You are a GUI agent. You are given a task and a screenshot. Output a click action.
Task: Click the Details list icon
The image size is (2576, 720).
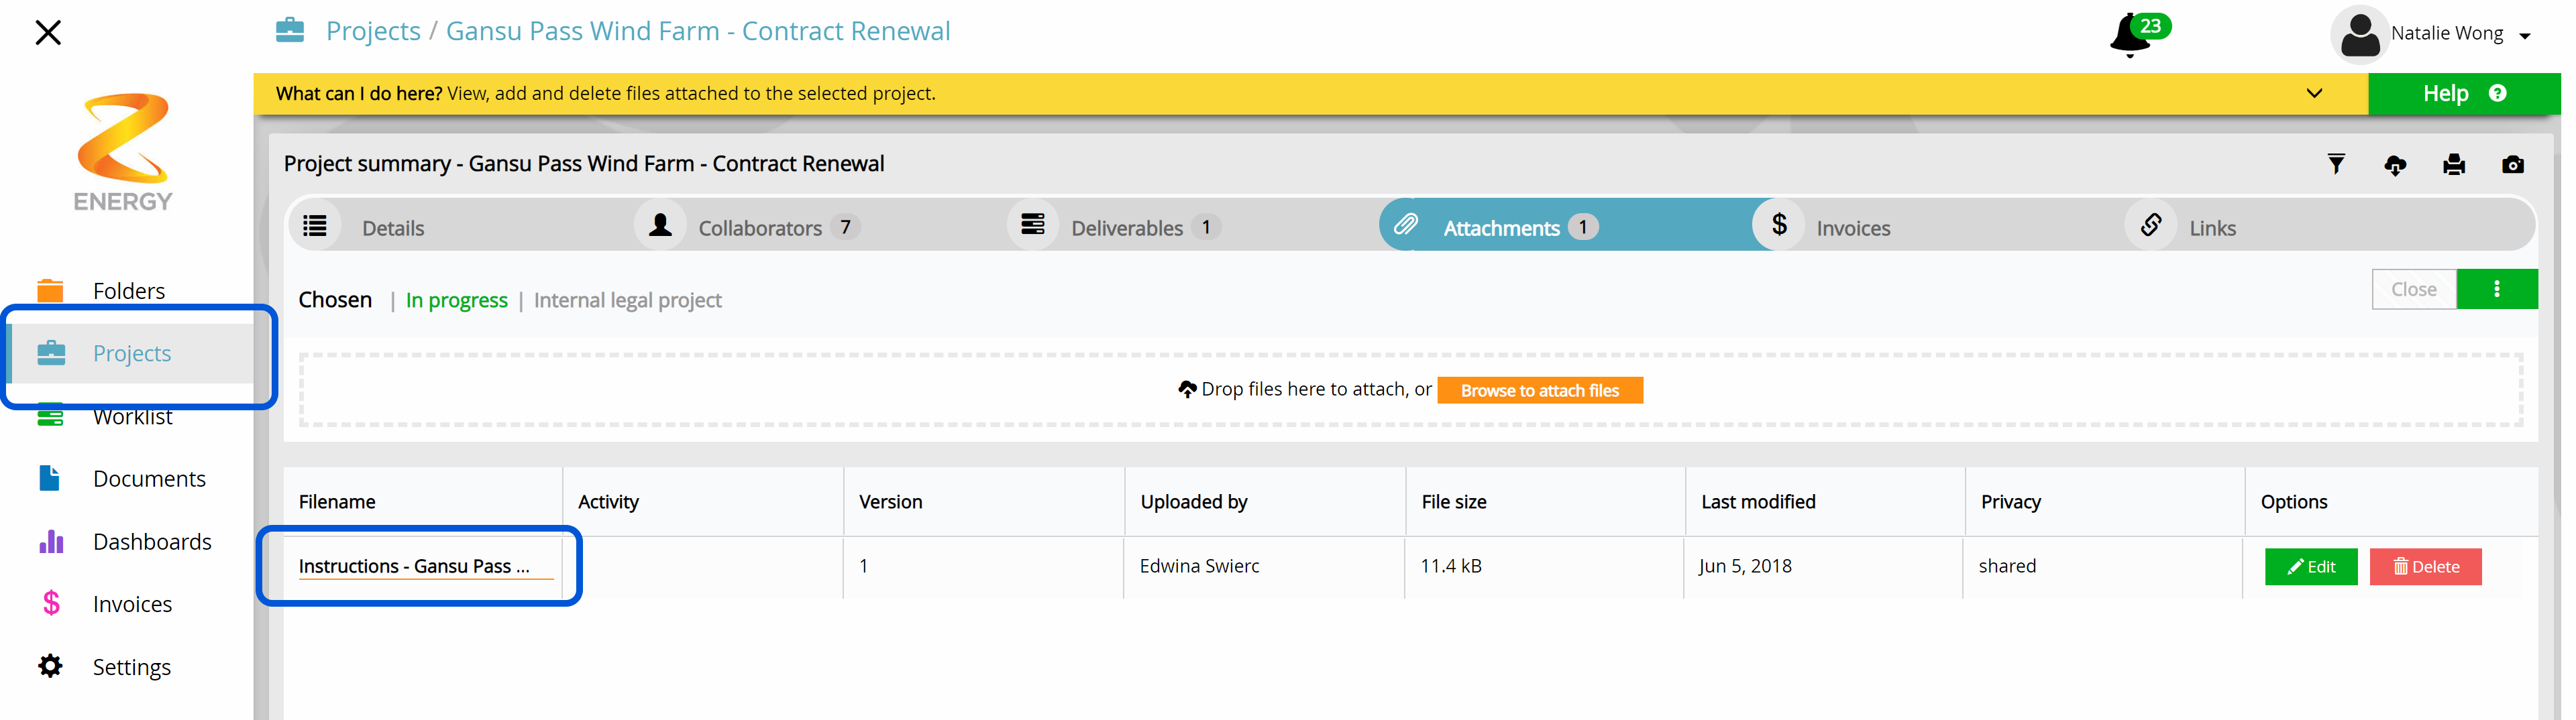[x=315, y=225]
